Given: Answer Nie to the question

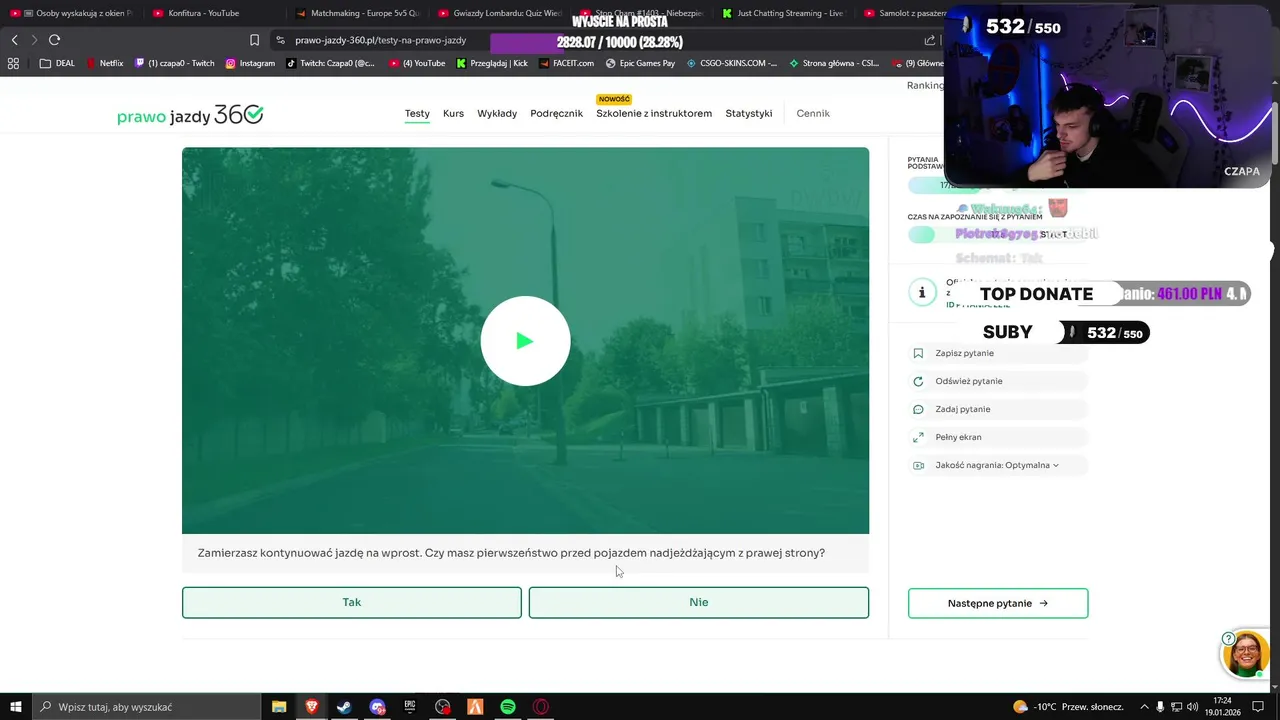Looking at the screenshot, I should click(698, 602).
